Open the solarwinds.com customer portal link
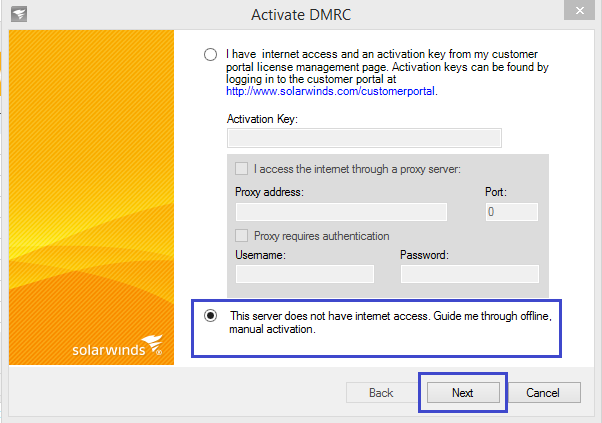The image size is (602, 423). 331,91
